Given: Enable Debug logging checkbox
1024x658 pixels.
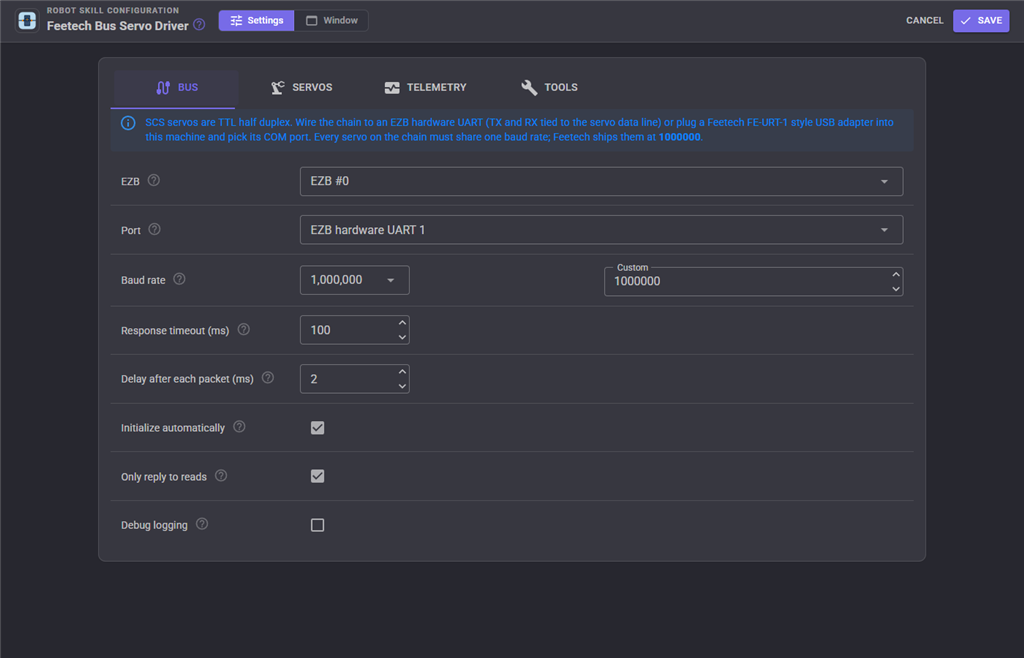Looking at the screenshot, I should click(317, 525).
